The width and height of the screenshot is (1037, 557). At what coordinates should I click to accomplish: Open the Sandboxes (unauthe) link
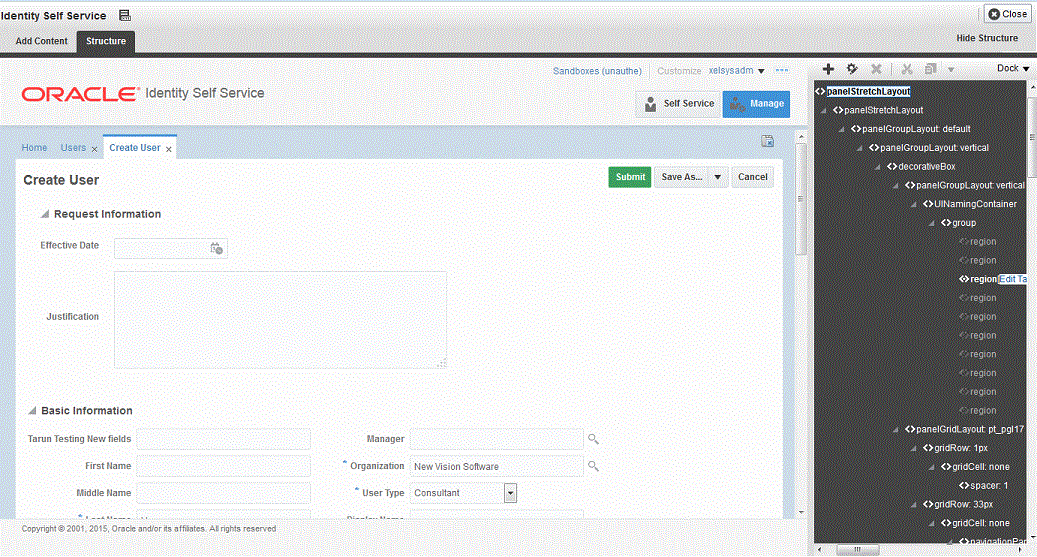pos(597,71)
